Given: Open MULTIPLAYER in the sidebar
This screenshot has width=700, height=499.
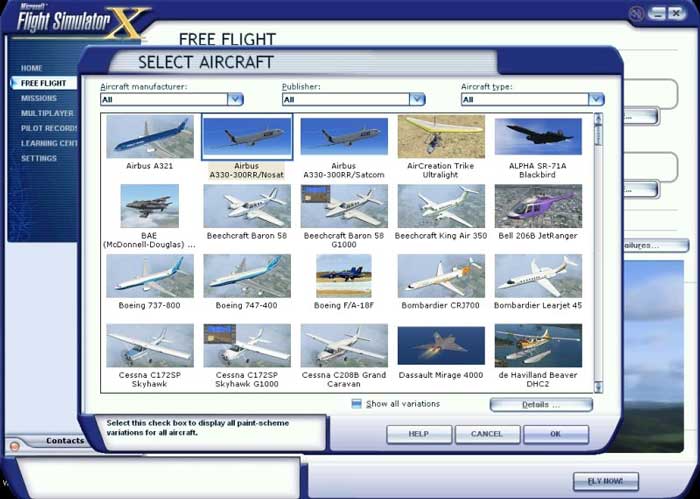Looking at the screenshot, I should tap(47, 113).
